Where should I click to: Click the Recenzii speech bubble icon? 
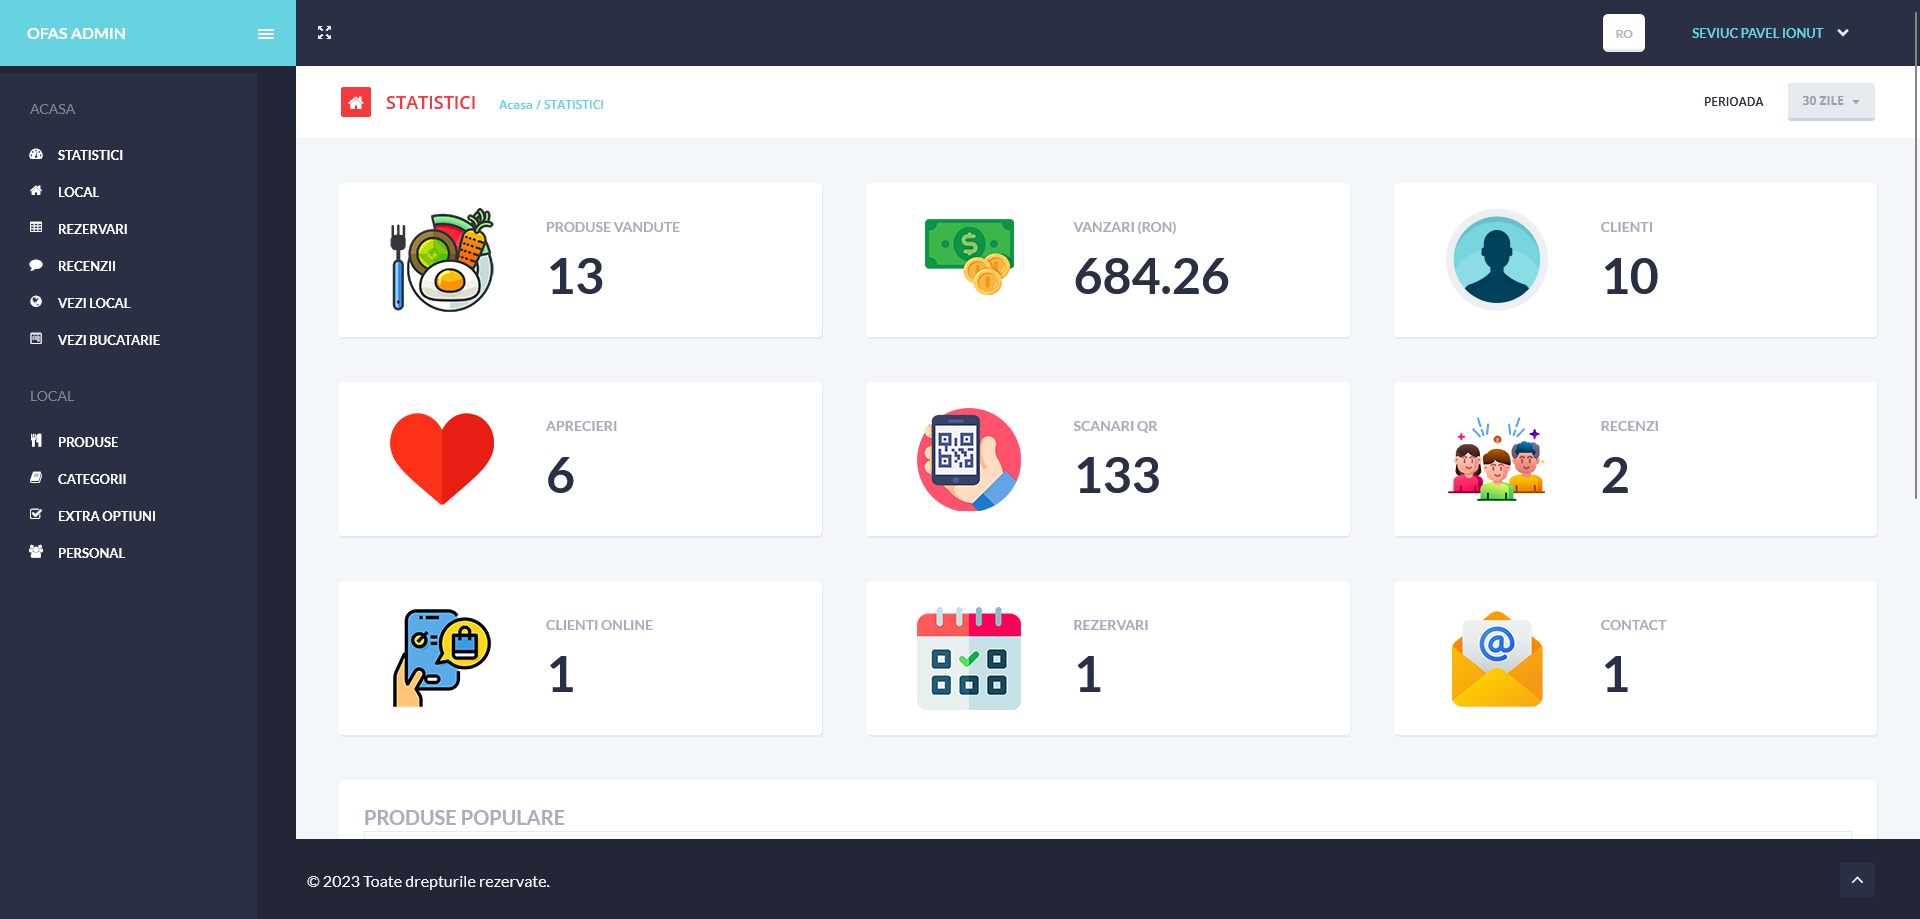click(36, 265)
